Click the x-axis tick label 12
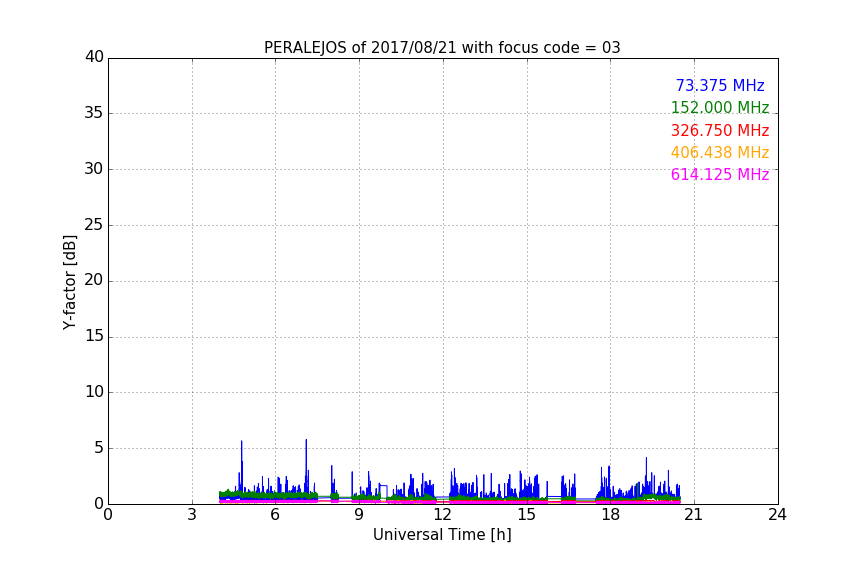 [443, 515]
